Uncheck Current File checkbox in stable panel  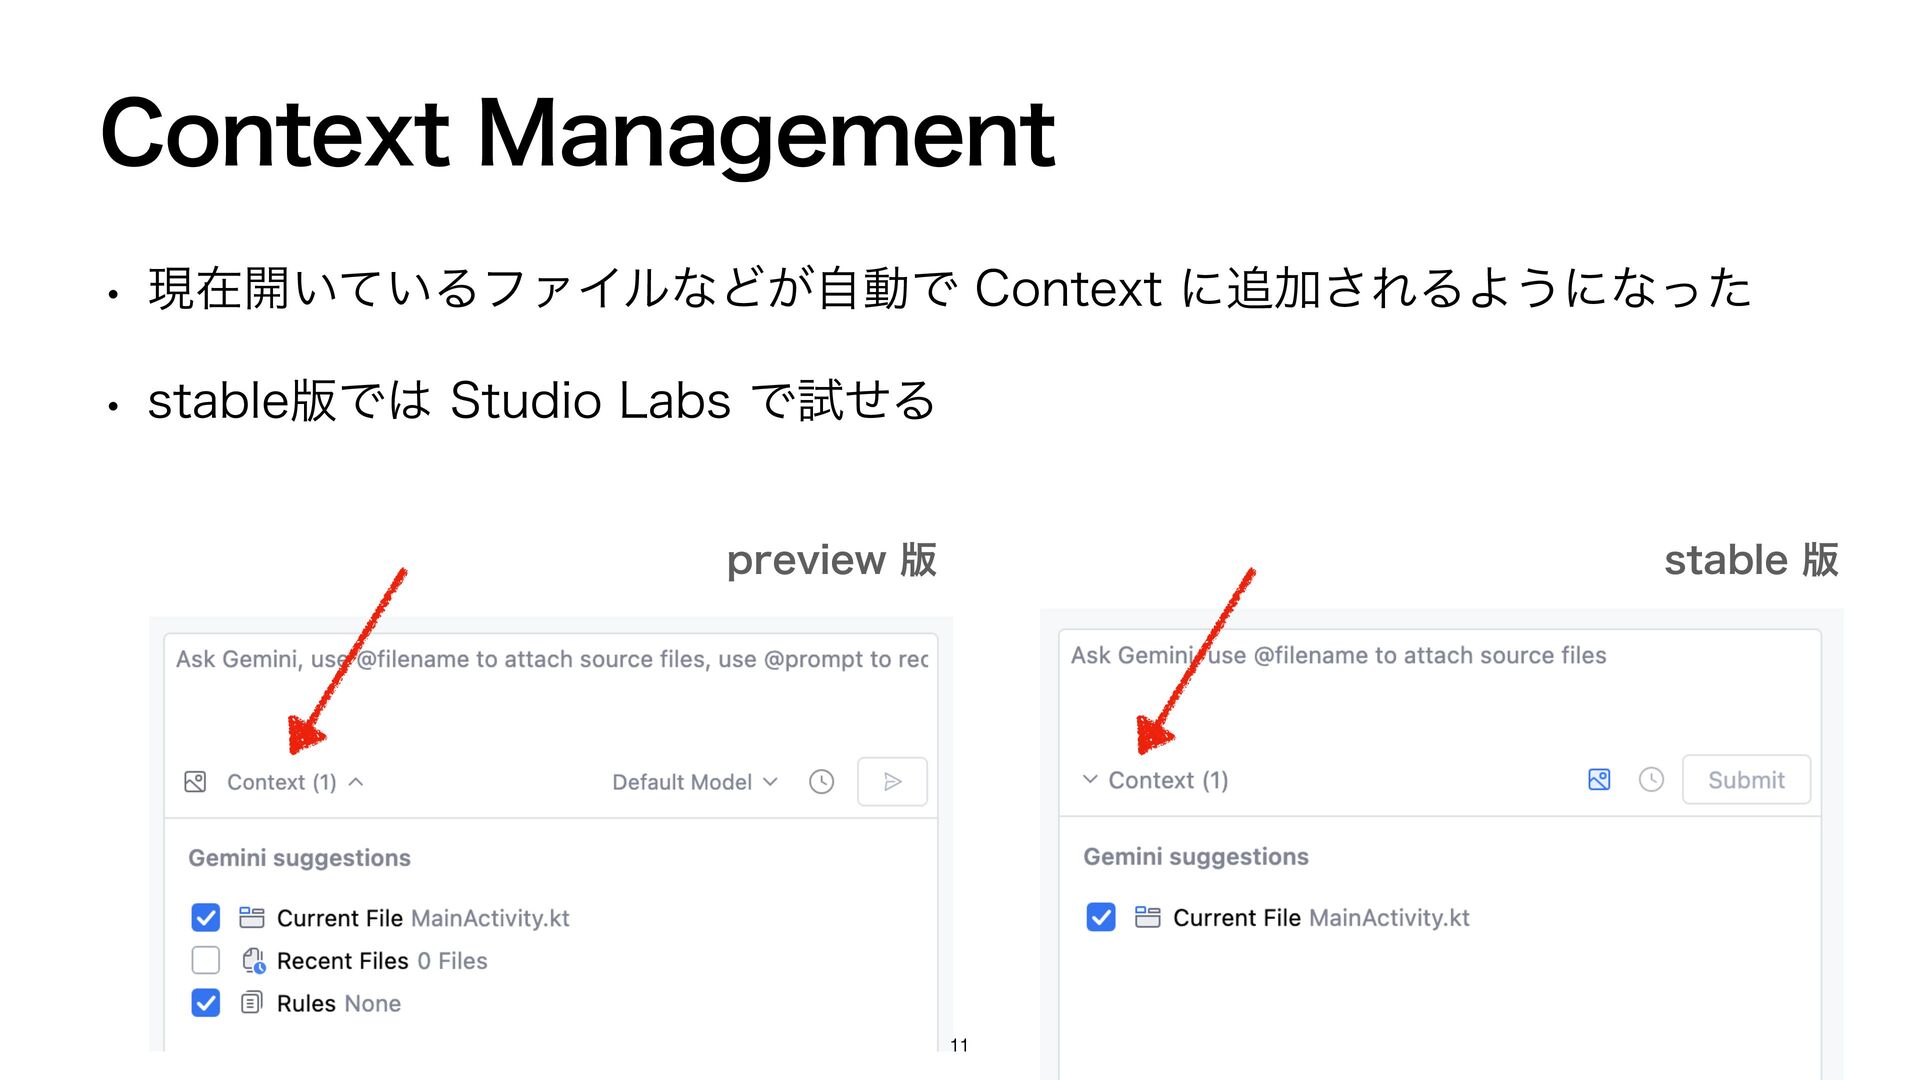[1101, 917]
